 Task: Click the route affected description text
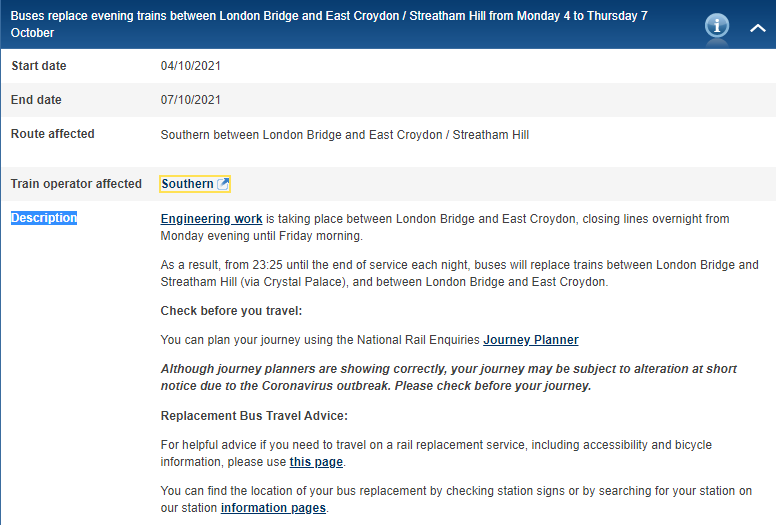tap(344, 134)
